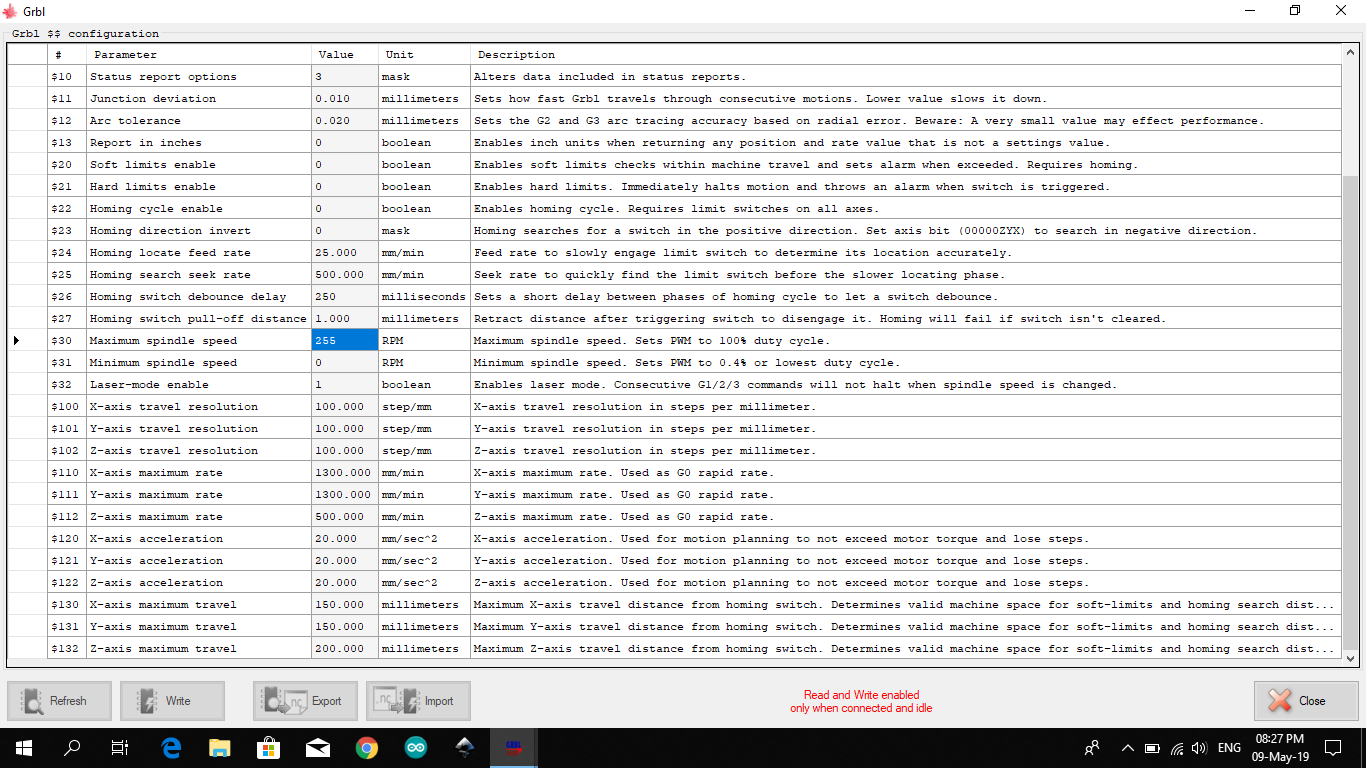Image resolution: width=1366 pixels, height=768 pixels.
Task: Select $20 Soft limits enable value
Action: (x=344, y=165)
